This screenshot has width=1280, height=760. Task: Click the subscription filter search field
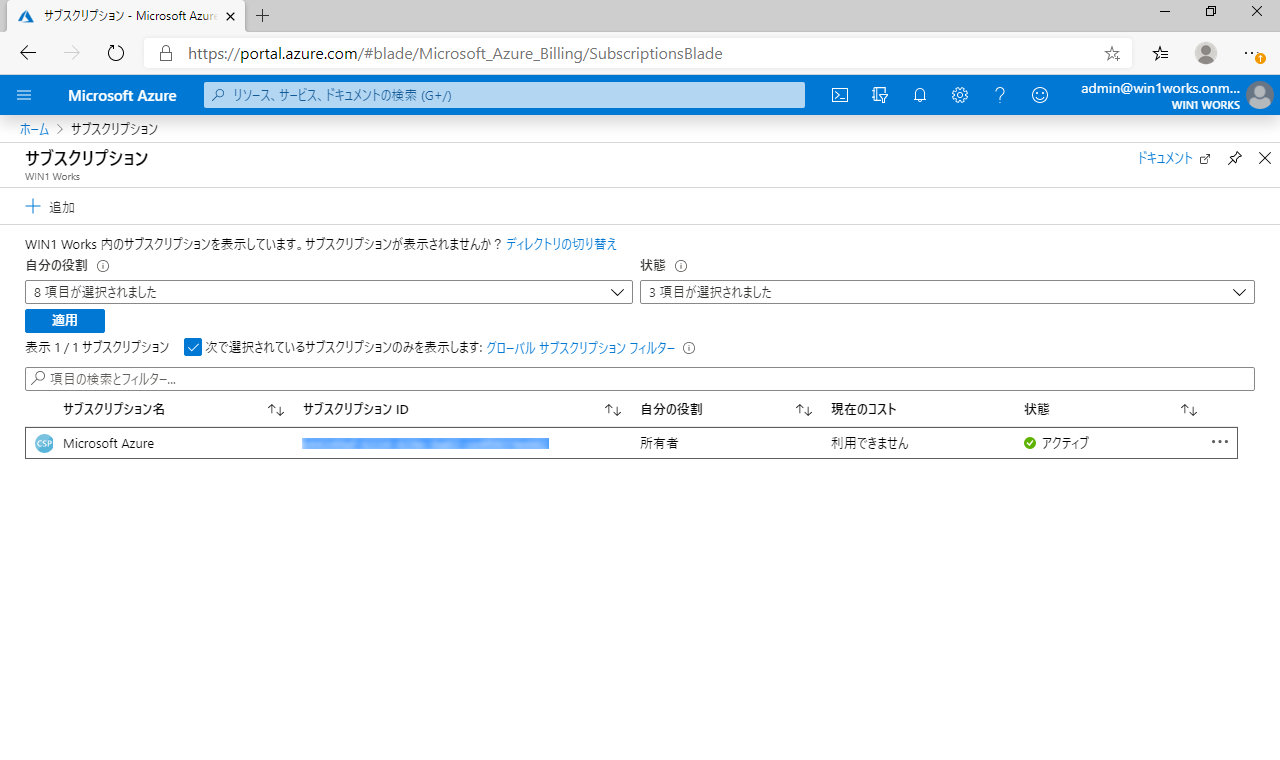(640, 379)
